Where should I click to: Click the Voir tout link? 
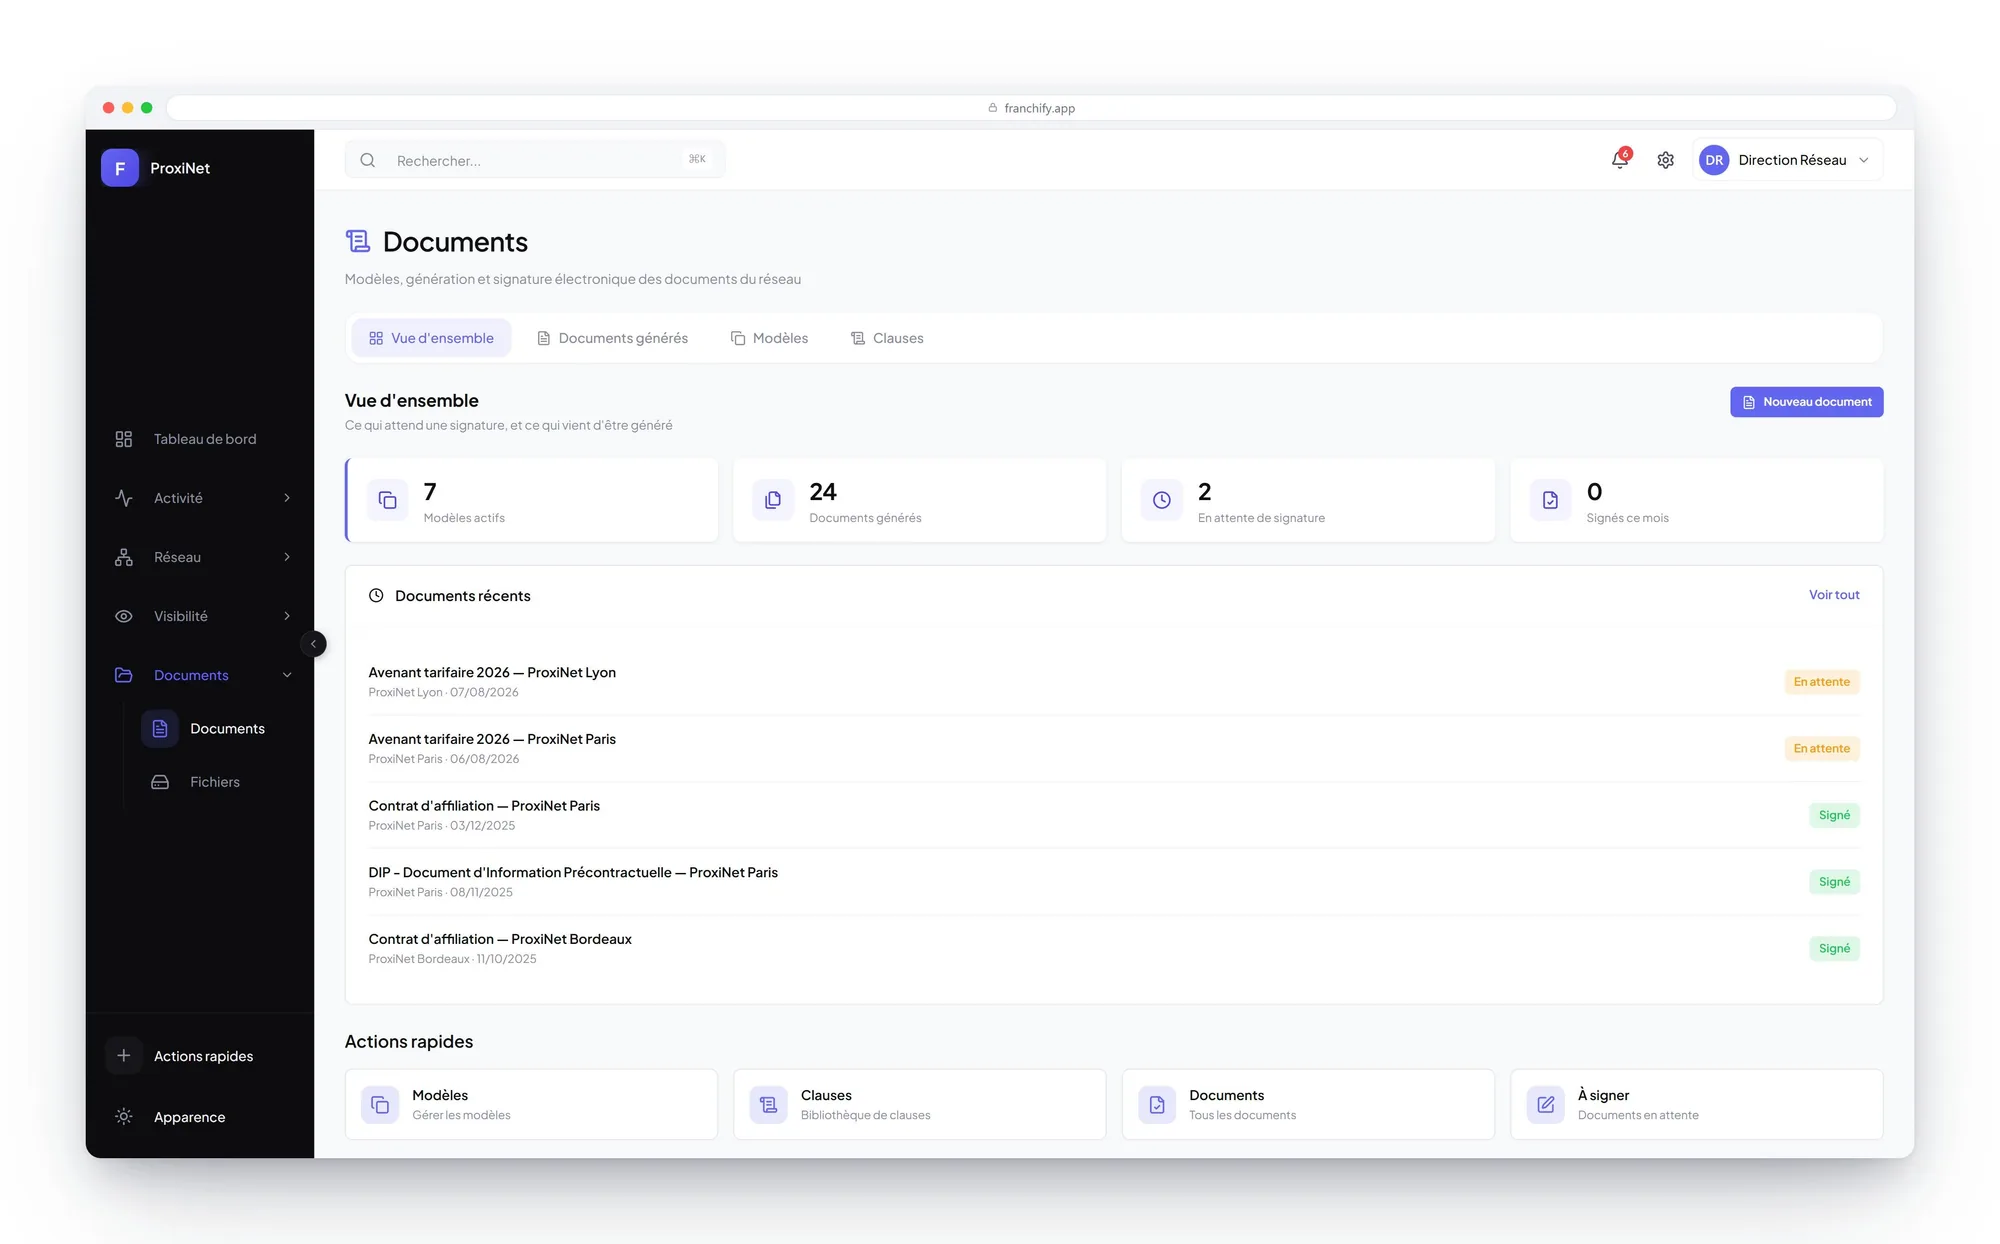[1834, 595]
